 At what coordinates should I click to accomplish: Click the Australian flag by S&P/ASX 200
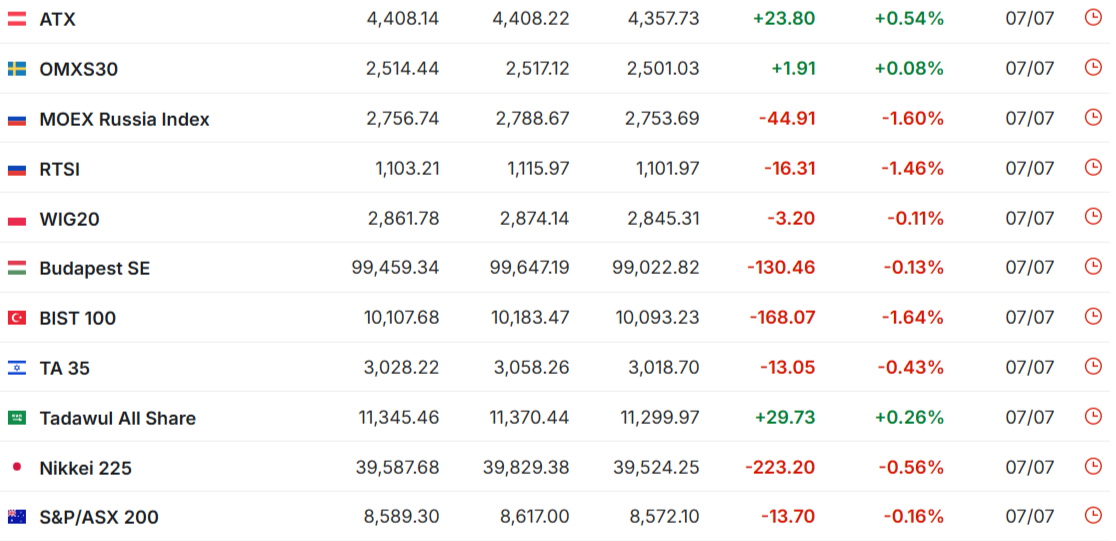coord(17,517)
